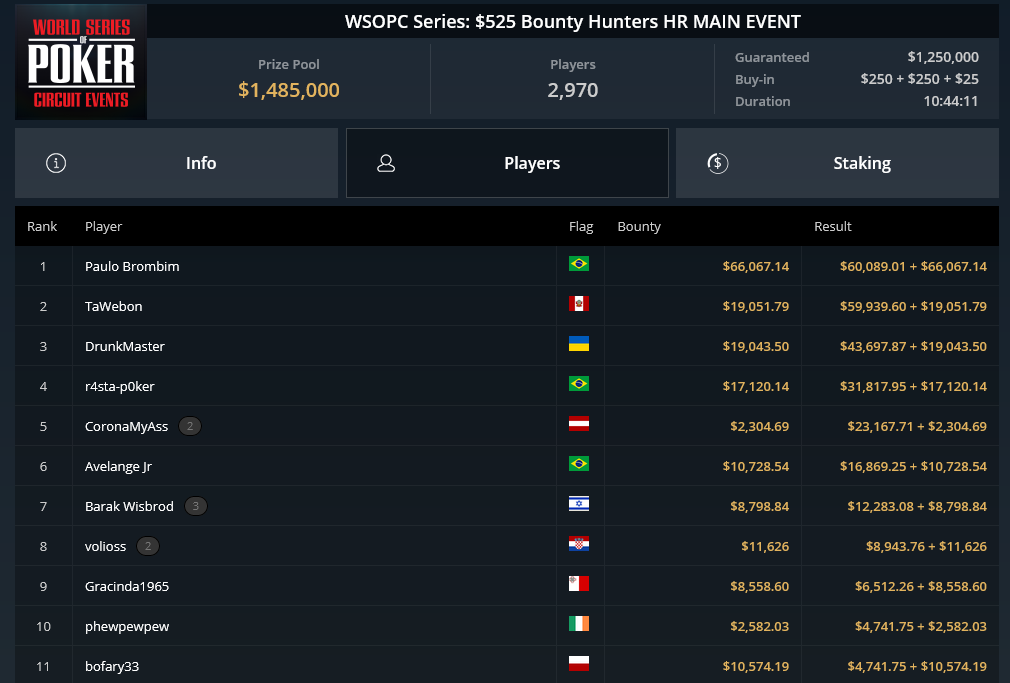
Task: Select player phewpewpew
Action: click(x=127, y=626)
